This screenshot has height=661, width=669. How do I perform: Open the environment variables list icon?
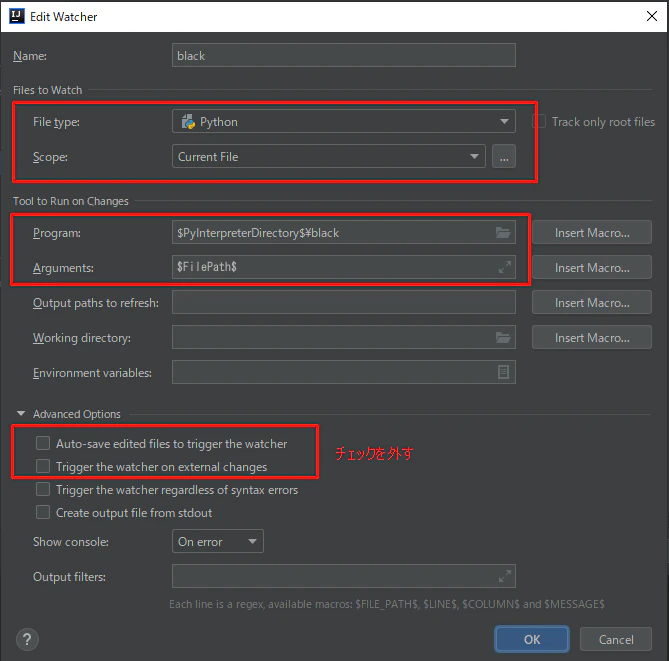(x=503, y=372)
